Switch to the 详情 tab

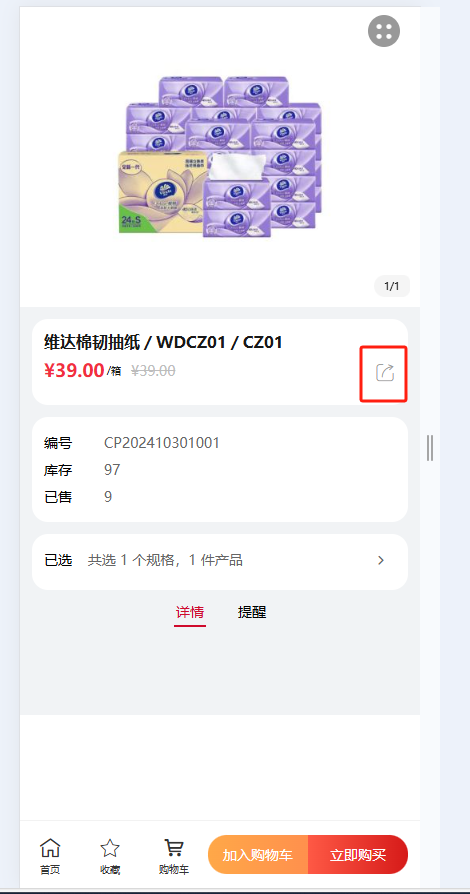(x=190, y=613)
